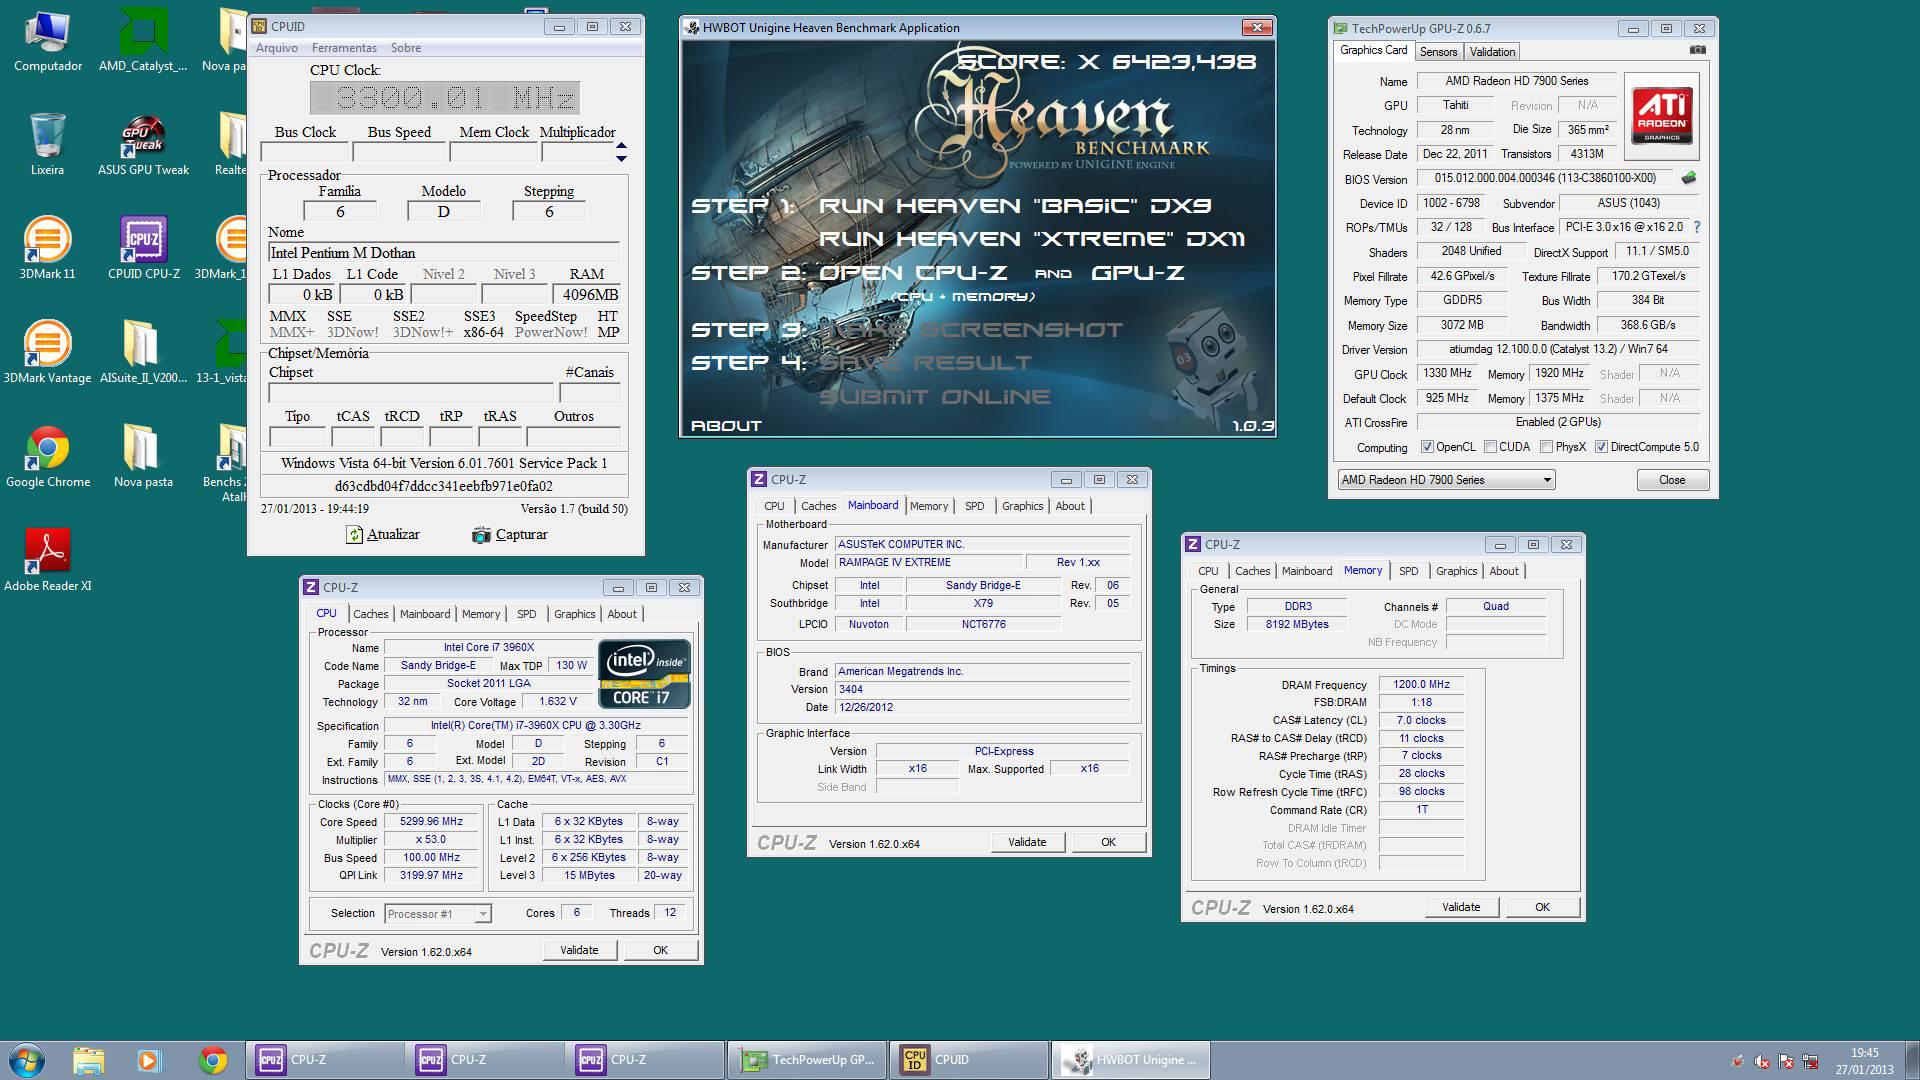Click Run Heaven "Basic" DX9 option

click(x=1015, y=206)
